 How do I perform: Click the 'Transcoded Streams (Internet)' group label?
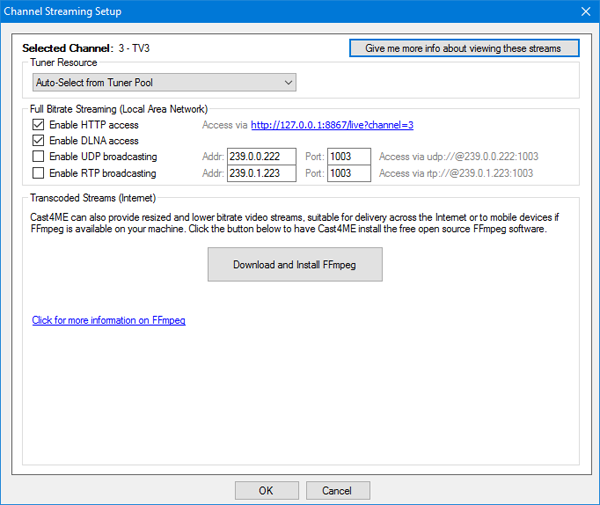[93, 198]
